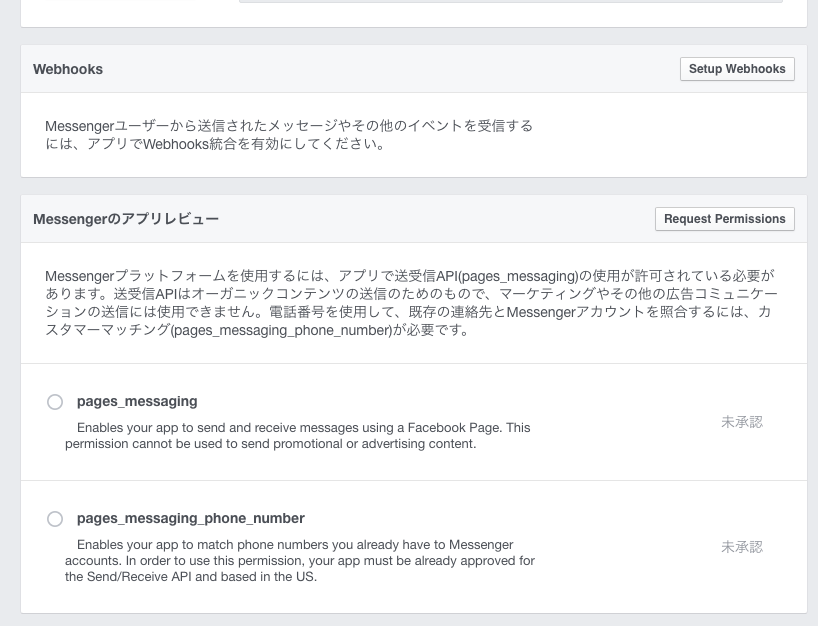Click the pages_messaging permission title

tap(137, 402)
